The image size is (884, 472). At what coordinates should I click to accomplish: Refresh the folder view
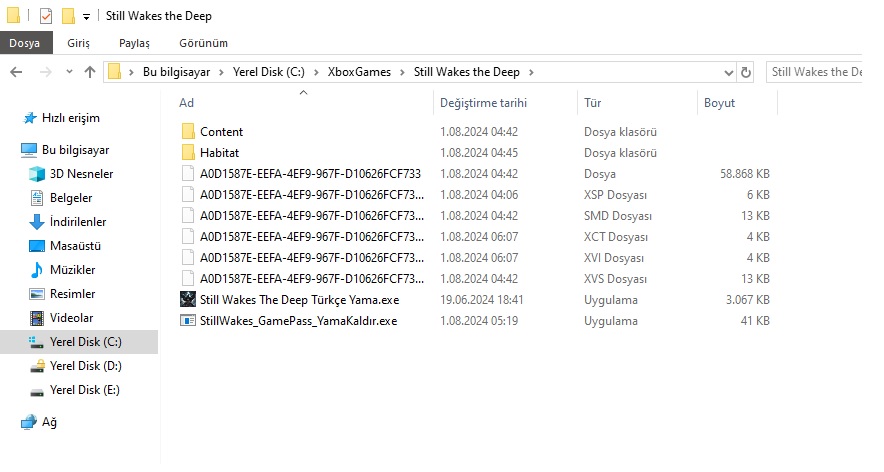click(746, 72)
